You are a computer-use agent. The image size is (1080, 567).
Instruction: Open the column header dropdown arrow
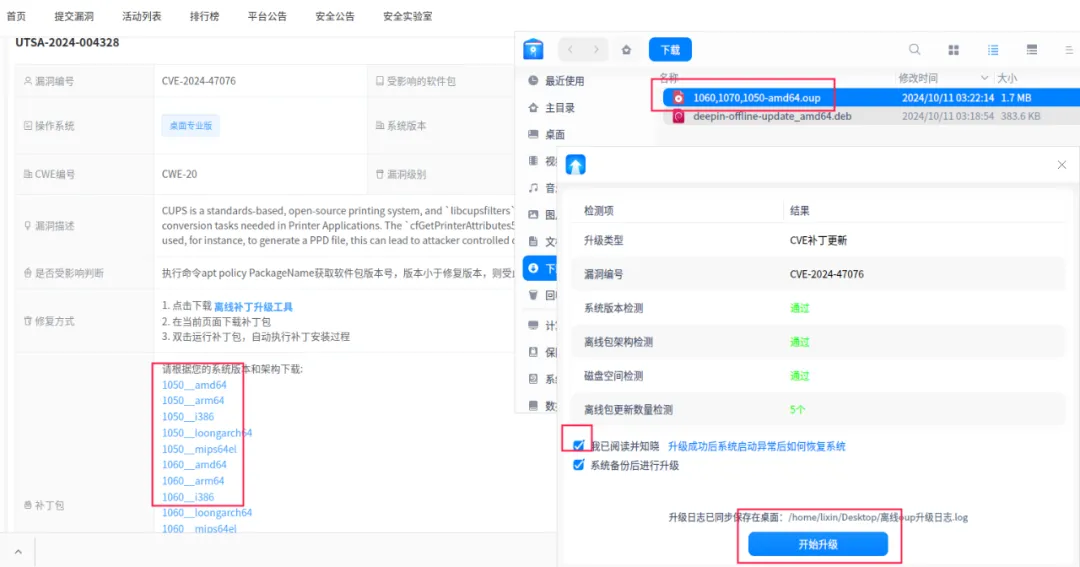pyautogui.click(x=984, y=78)
